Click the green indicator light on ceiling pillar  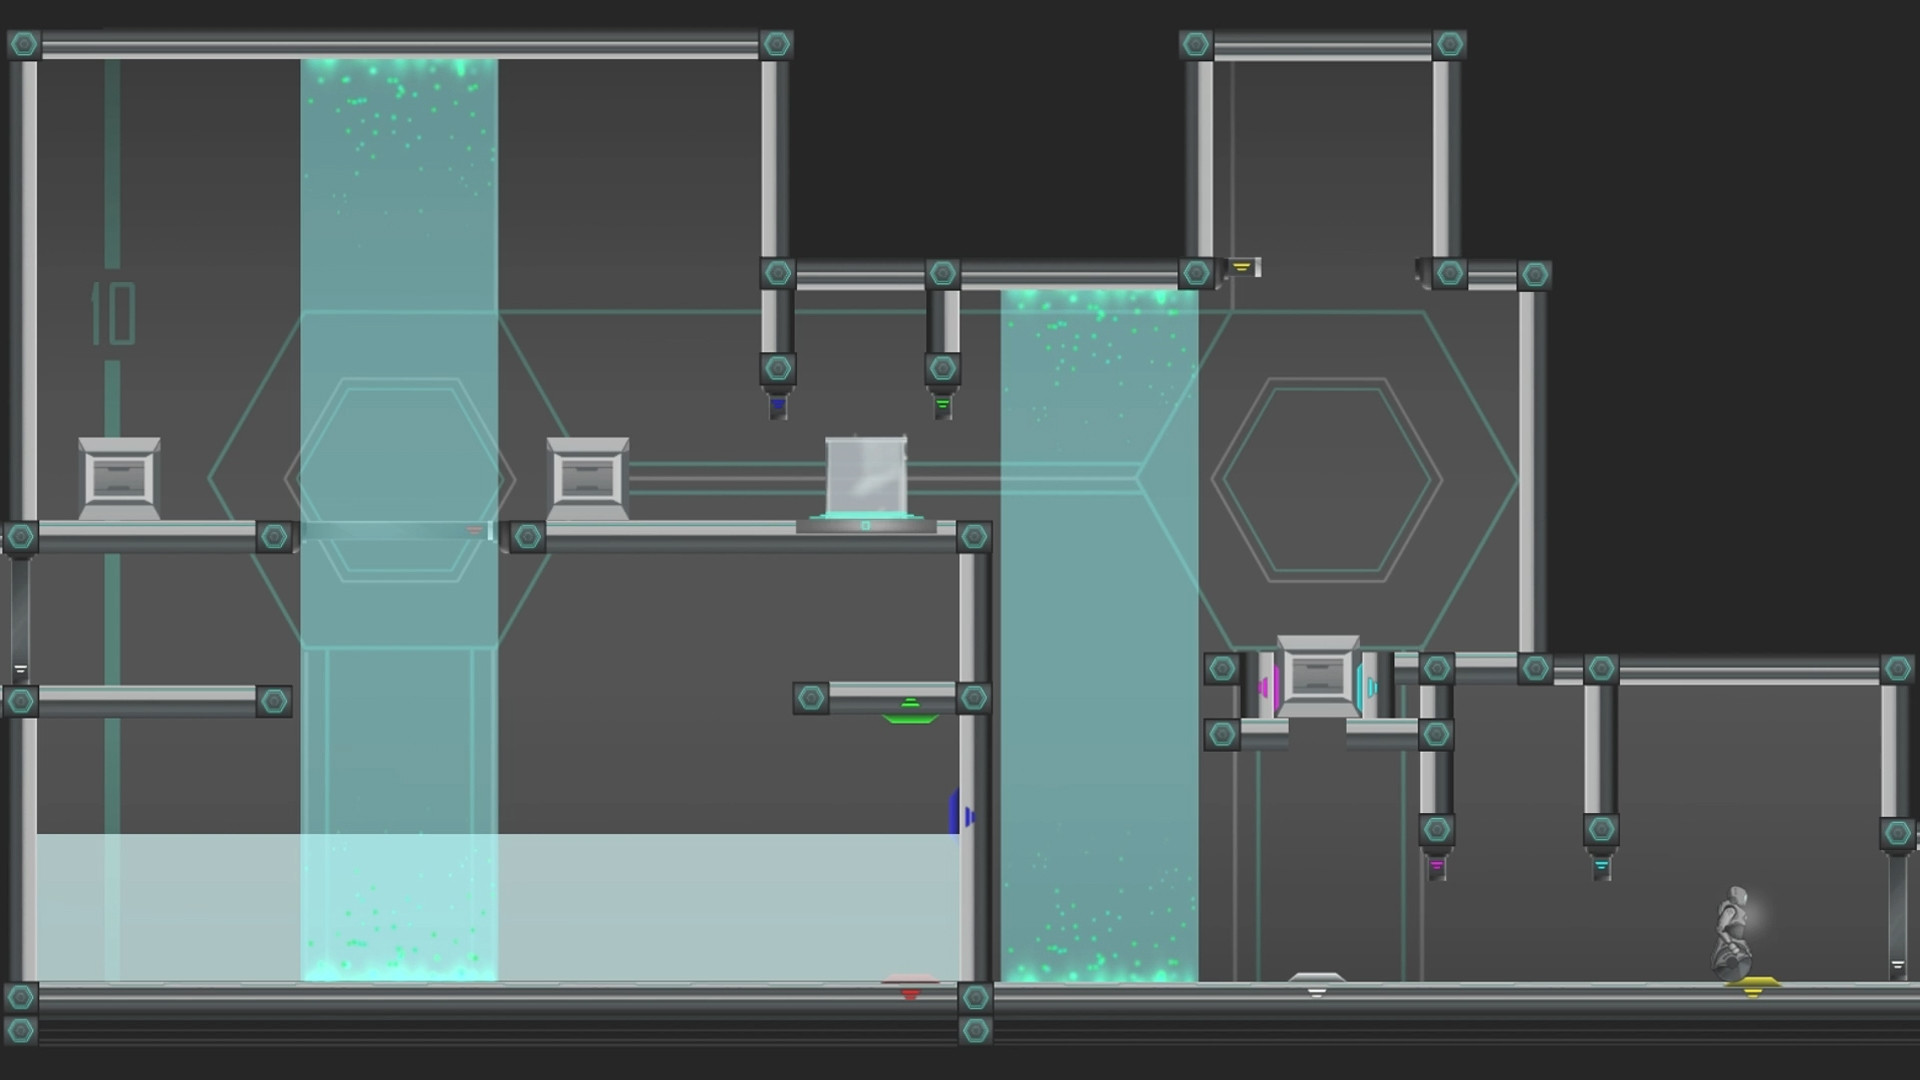click(942, 405)
